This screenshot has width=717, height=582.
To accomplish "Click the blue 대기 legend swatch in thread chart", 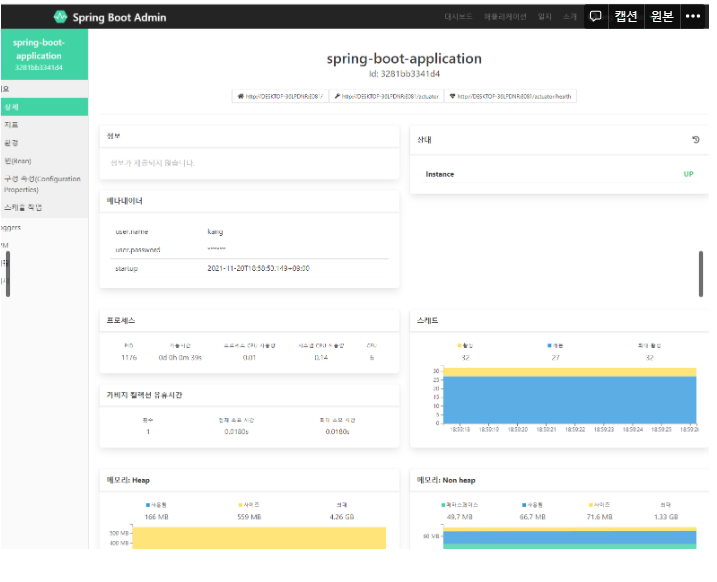I will point(550,346).
